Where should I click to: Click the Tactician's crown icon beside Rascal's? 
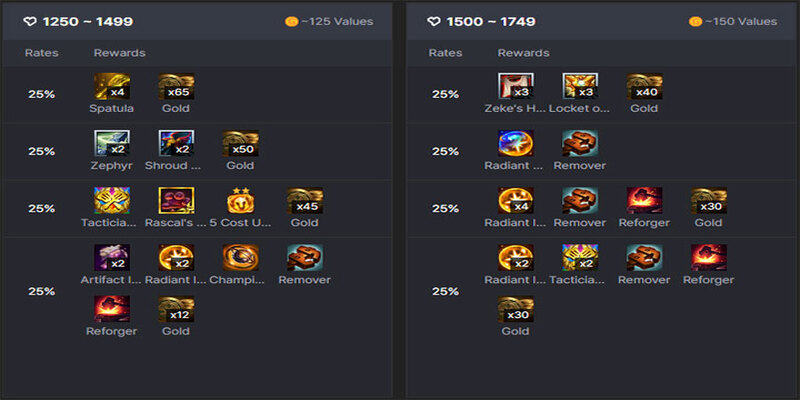[x=112, y=201]
